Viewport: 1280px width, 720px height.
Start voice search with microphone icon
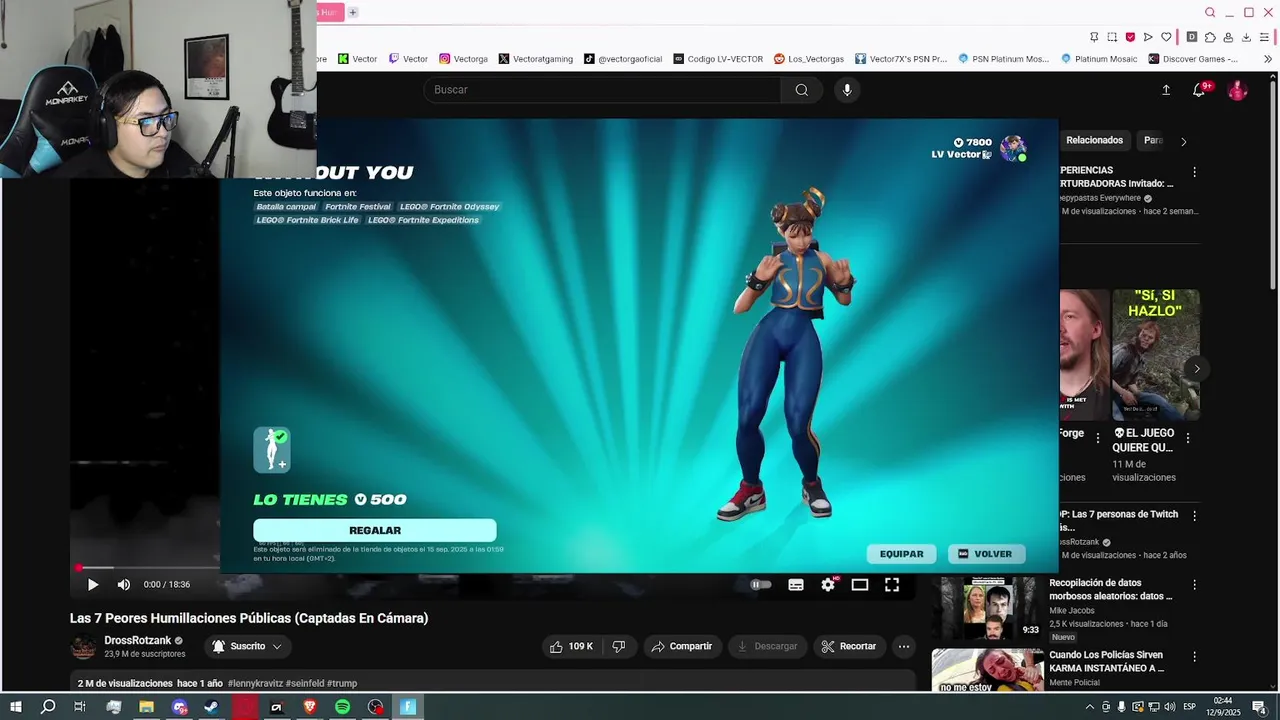[847, 90]
